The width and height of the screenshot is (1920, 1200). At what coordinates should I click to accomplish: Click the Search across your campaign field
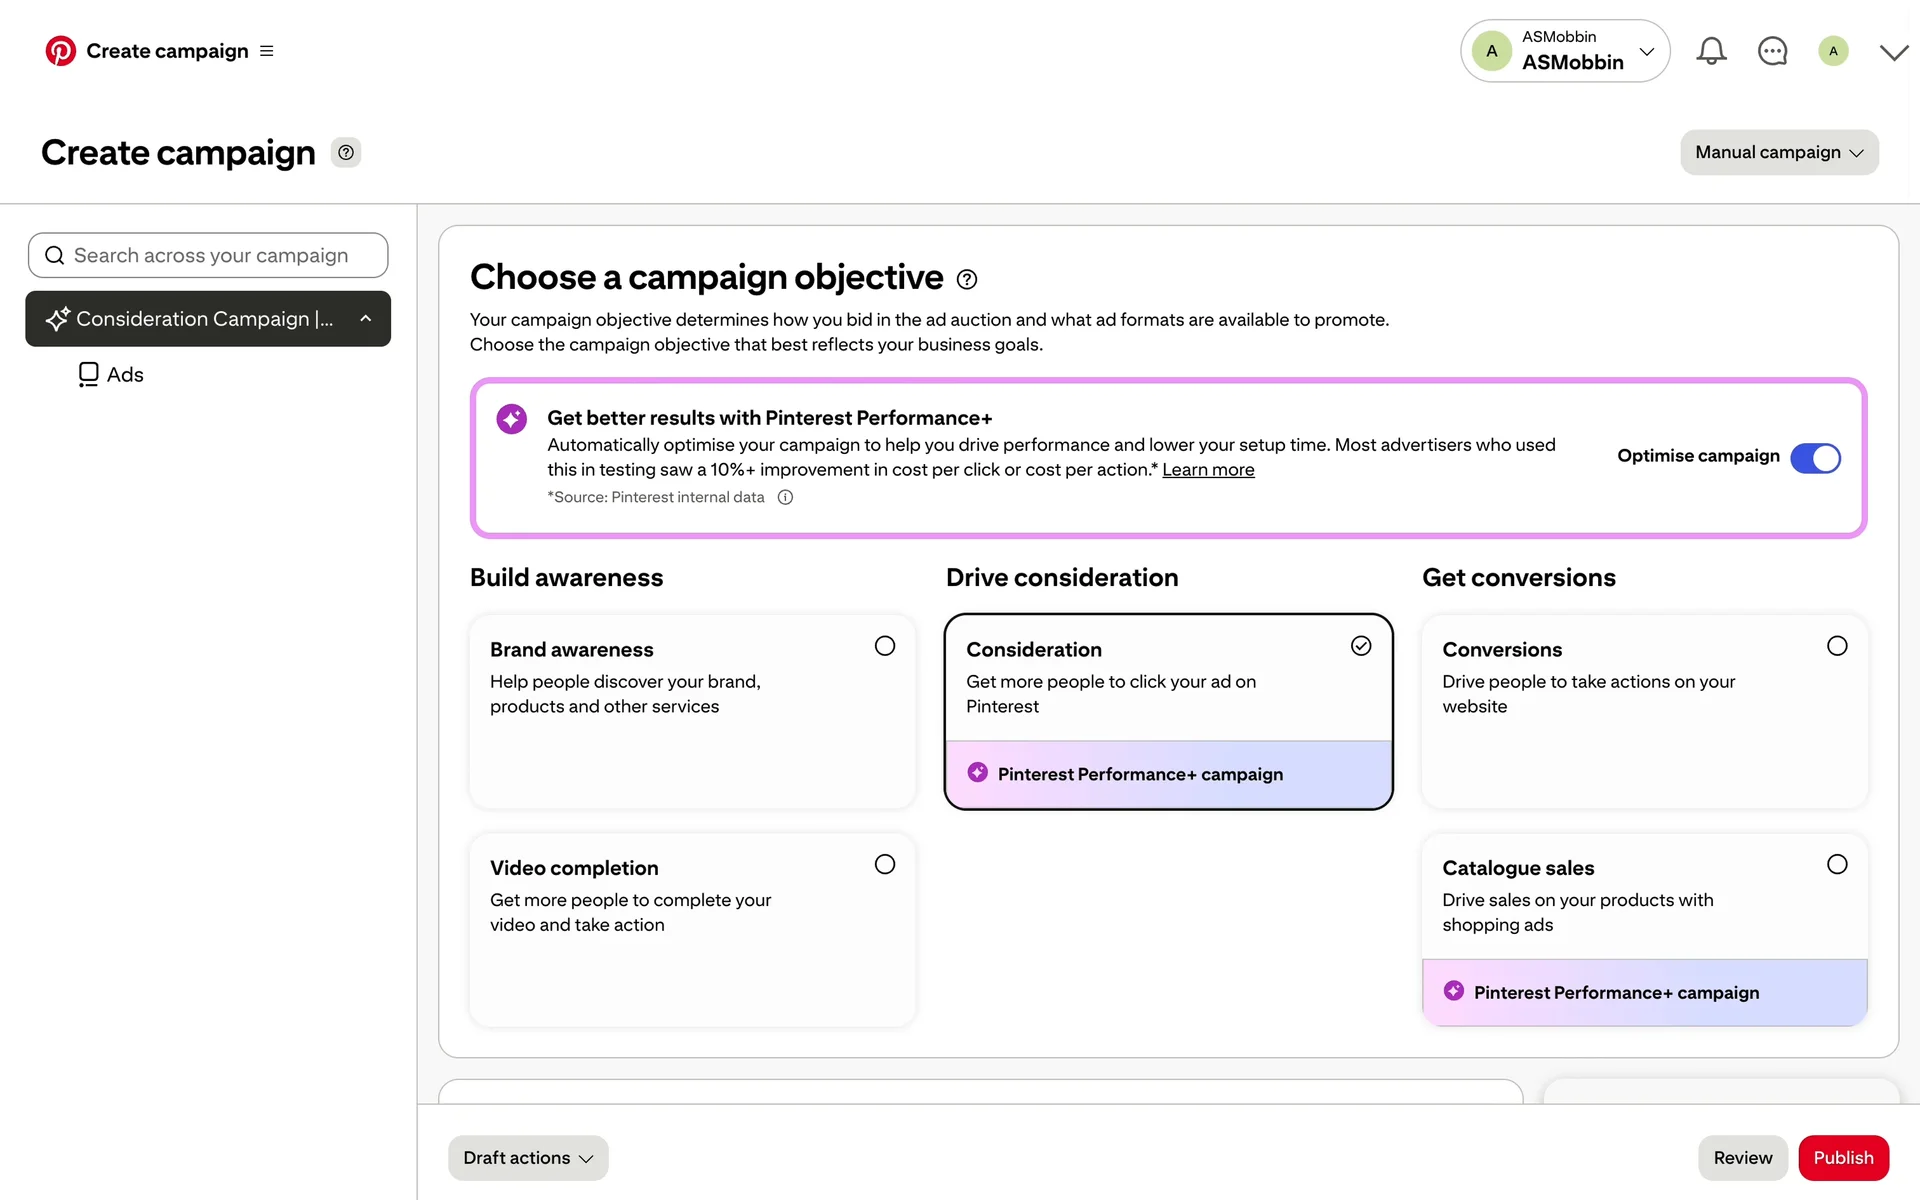[208, 256]
